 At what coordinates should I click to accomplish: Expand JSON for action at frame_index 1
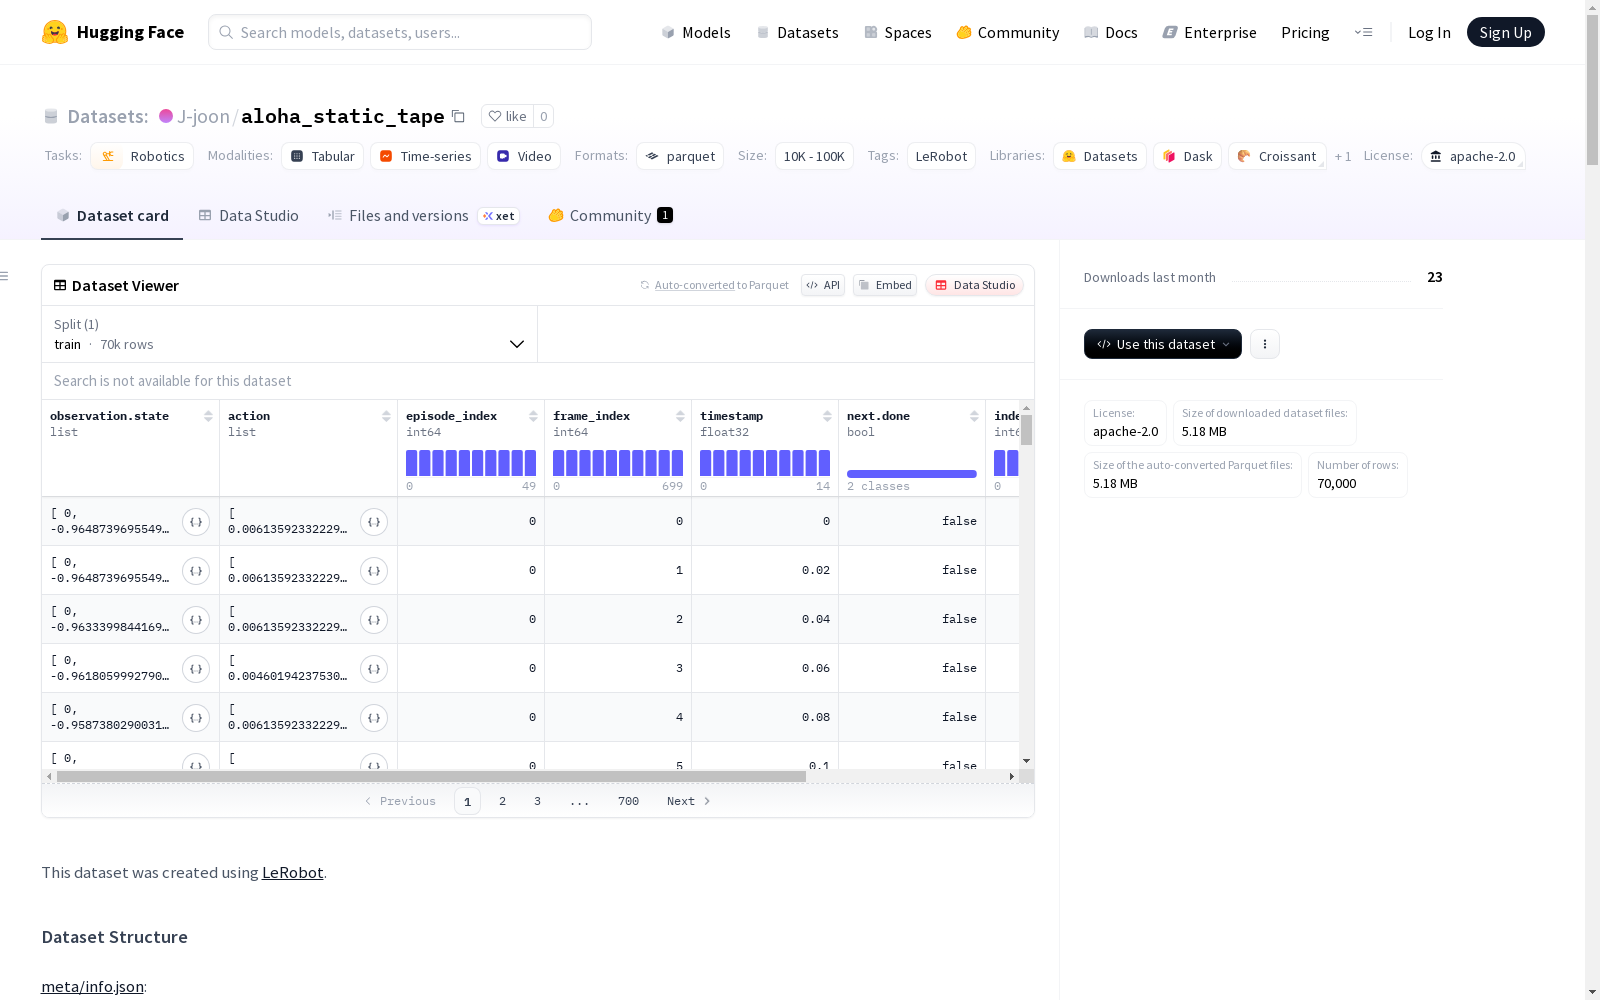point(374,571)
